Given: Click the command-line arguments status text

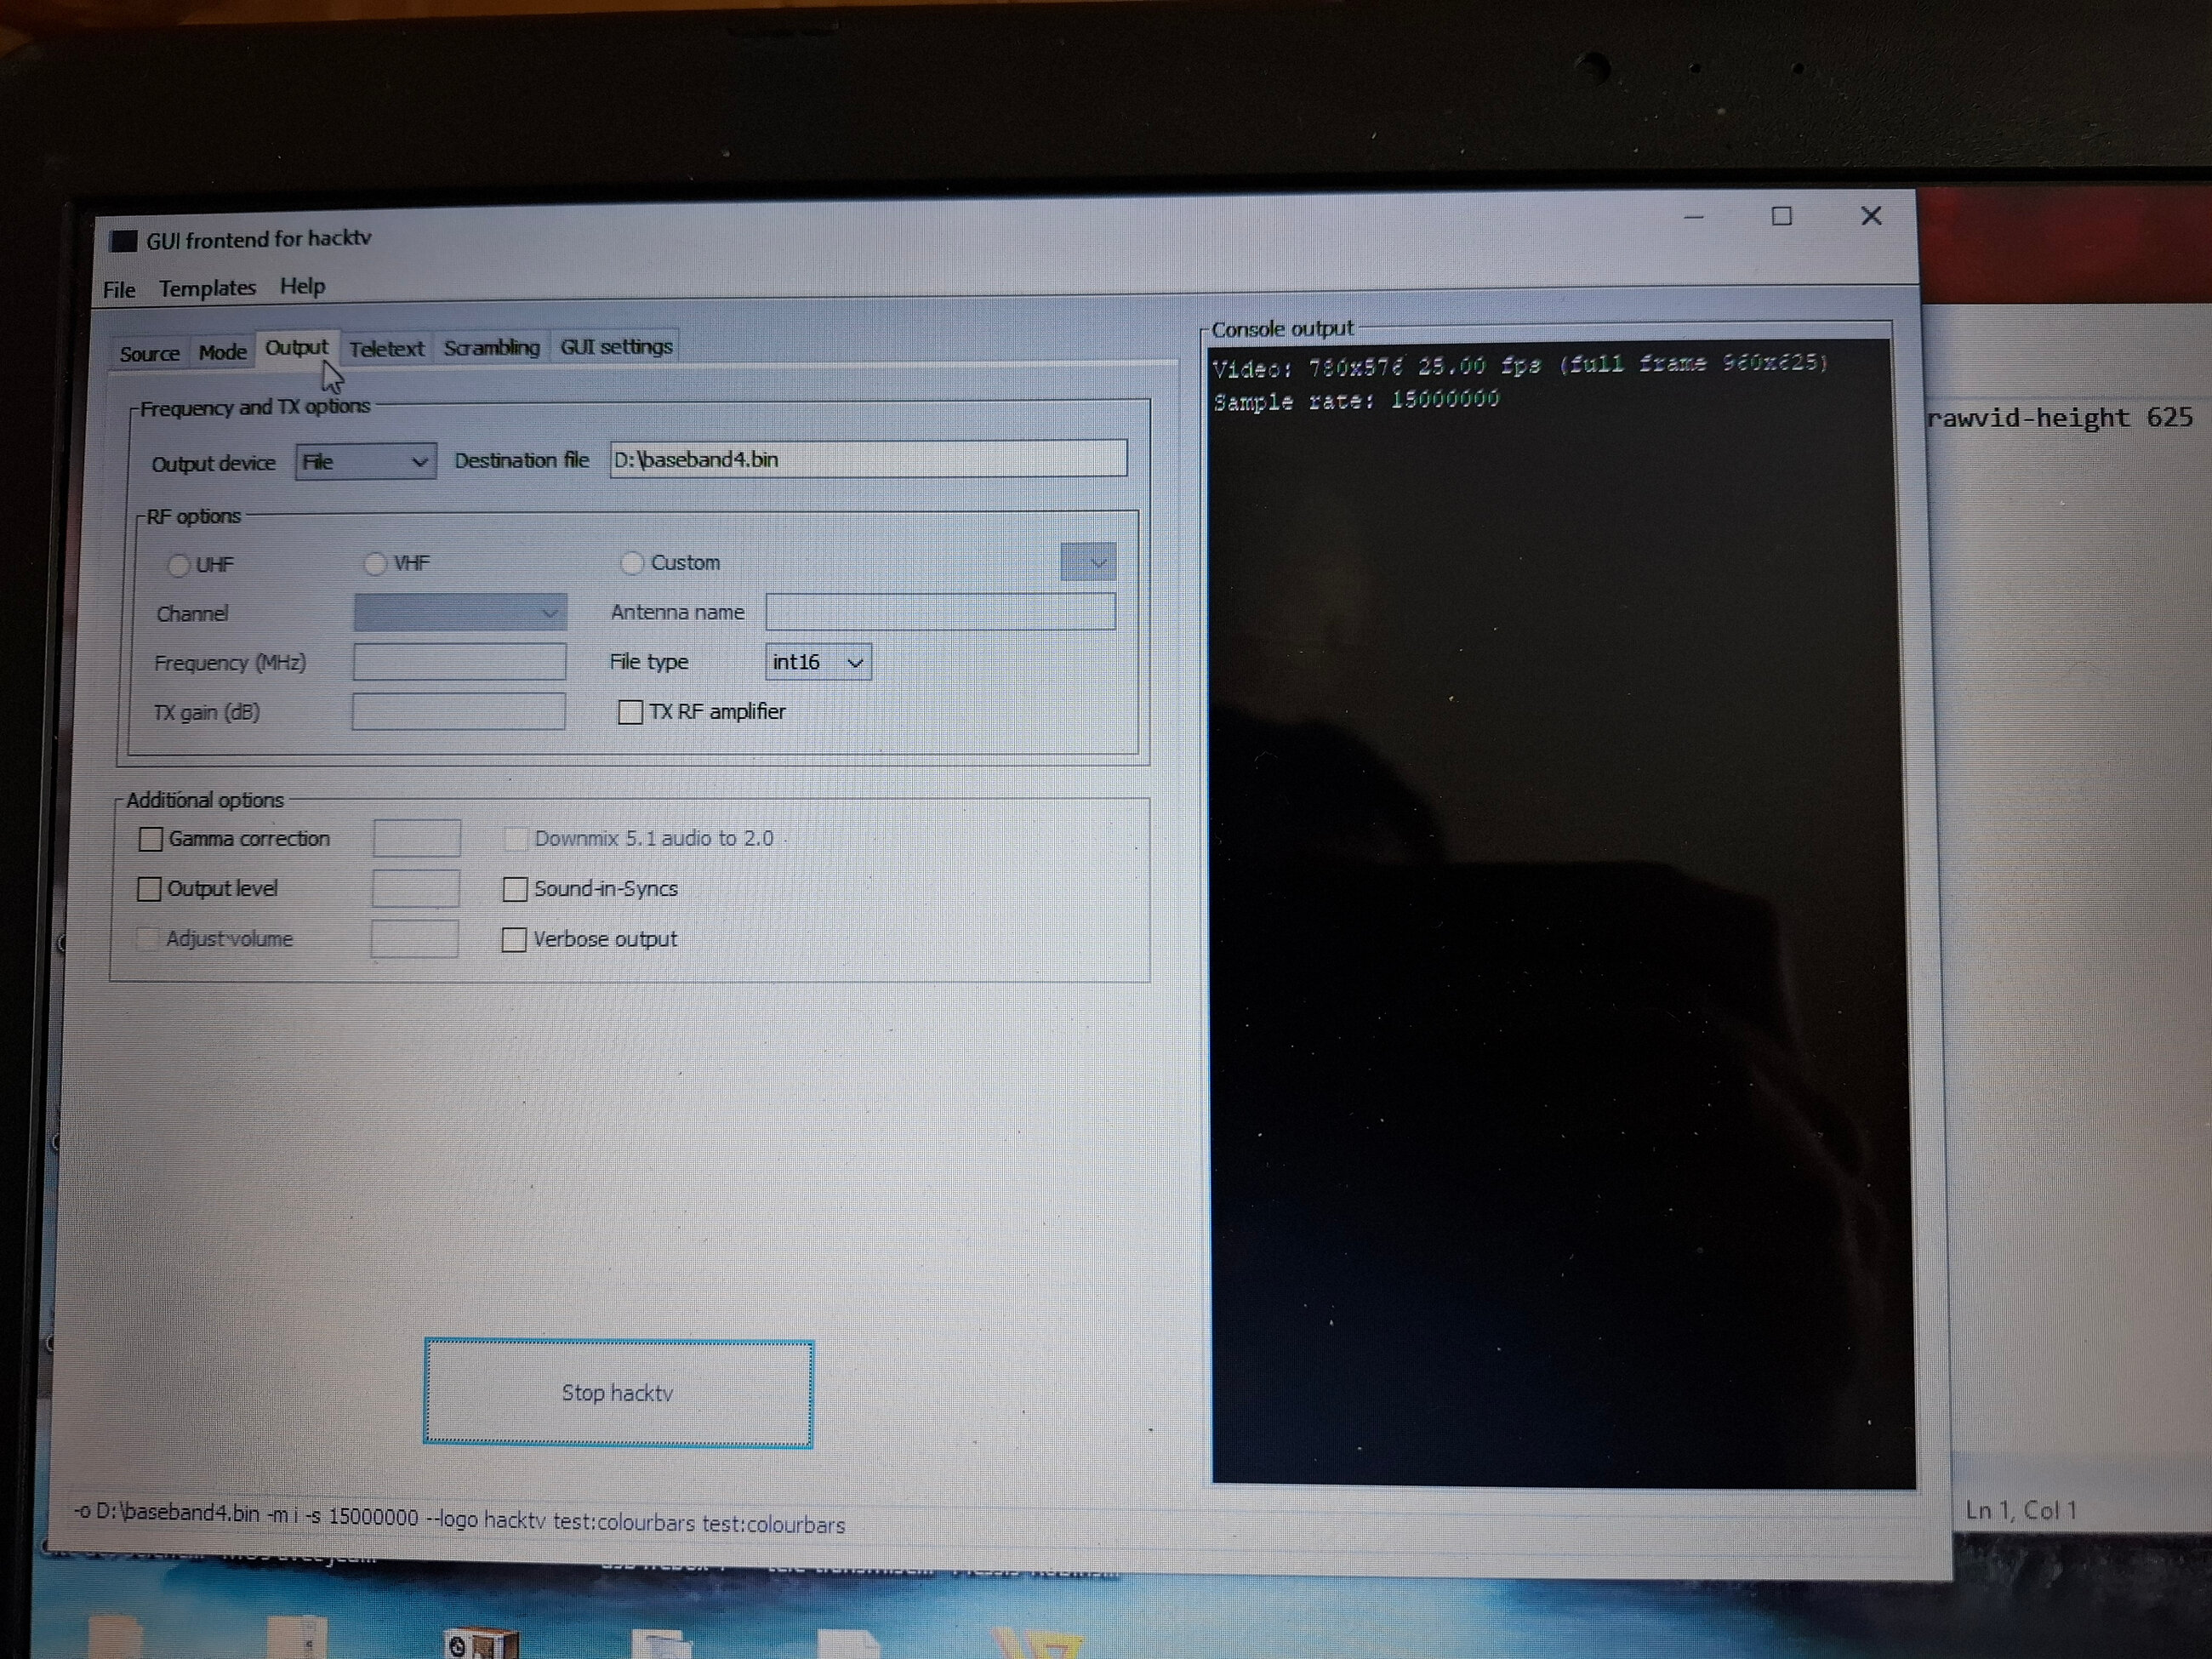Looking at the screenshot, I should (460, 1518).
